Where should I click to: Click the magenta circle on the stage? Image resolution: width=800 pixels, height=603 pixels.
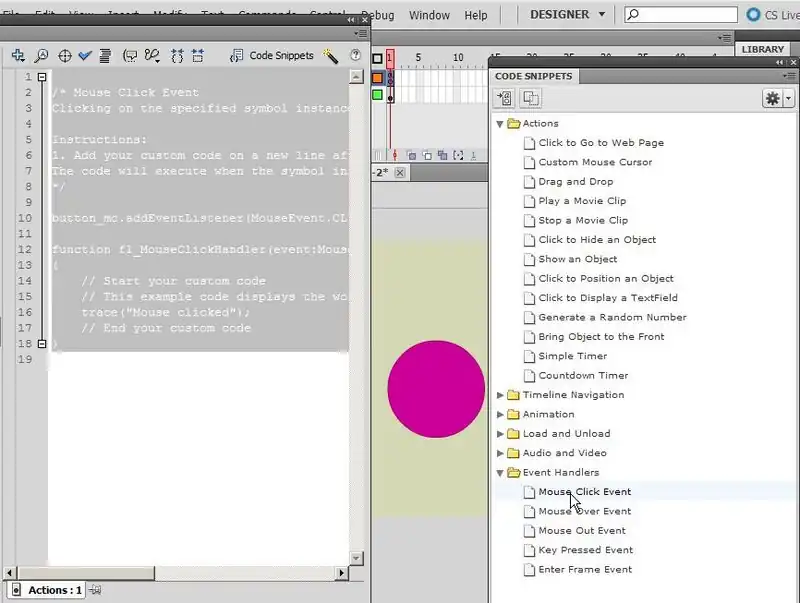pyautogui.click(x=436, y=389)
